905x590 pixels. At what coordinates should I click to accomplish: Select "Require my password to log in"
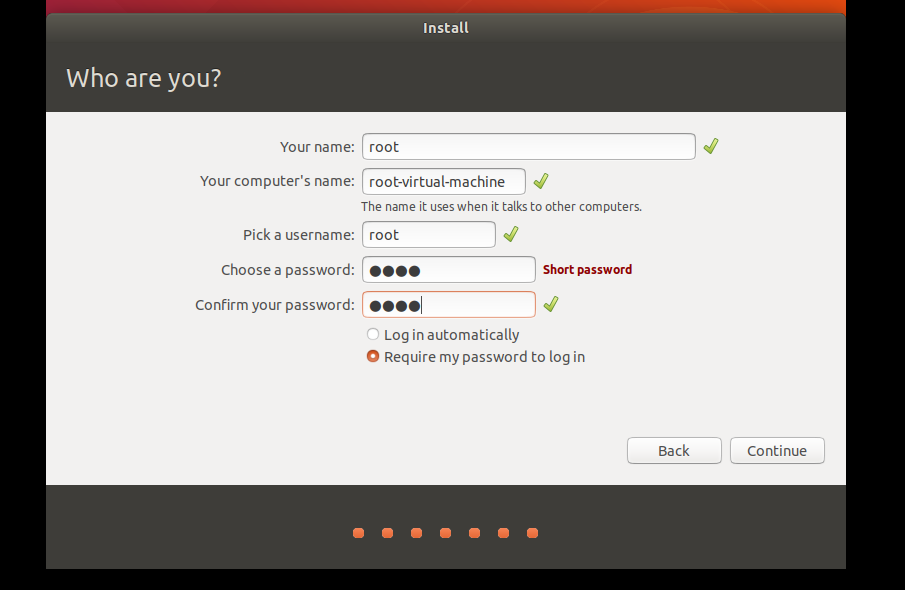click(372, 356)
